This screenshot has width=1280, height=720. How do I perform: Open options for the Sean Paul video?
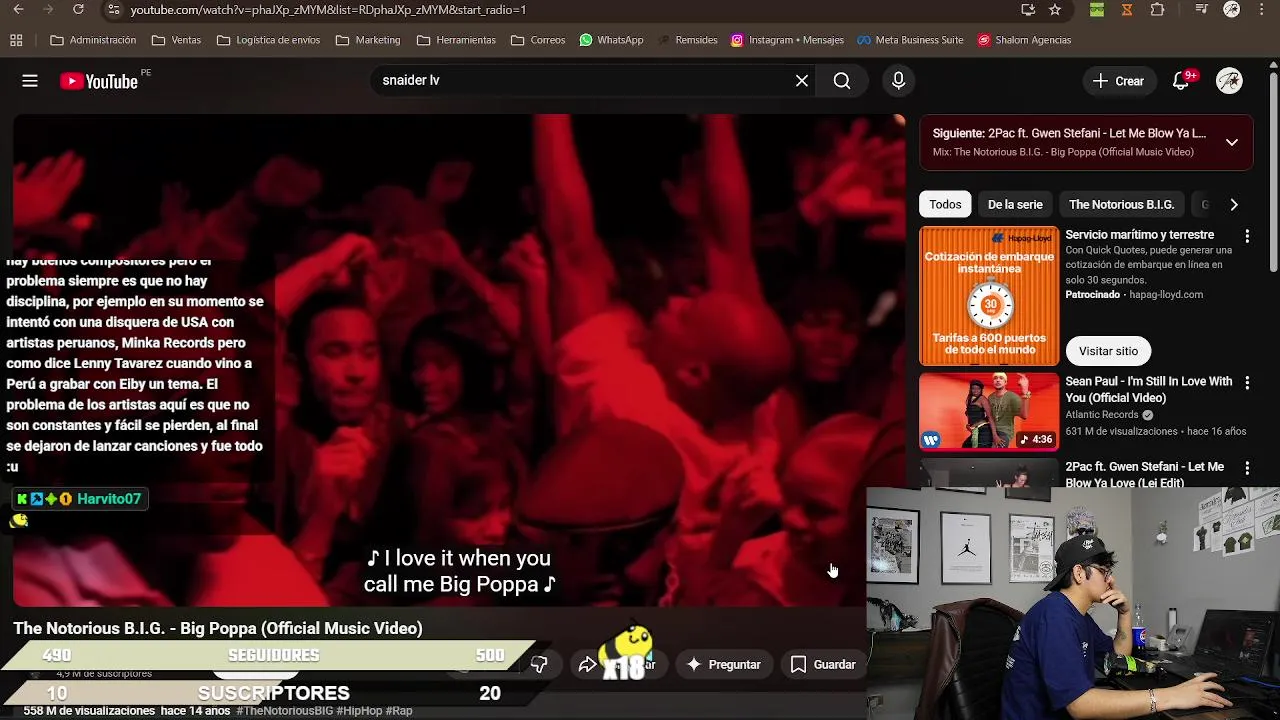click(x=1247, y=383)
